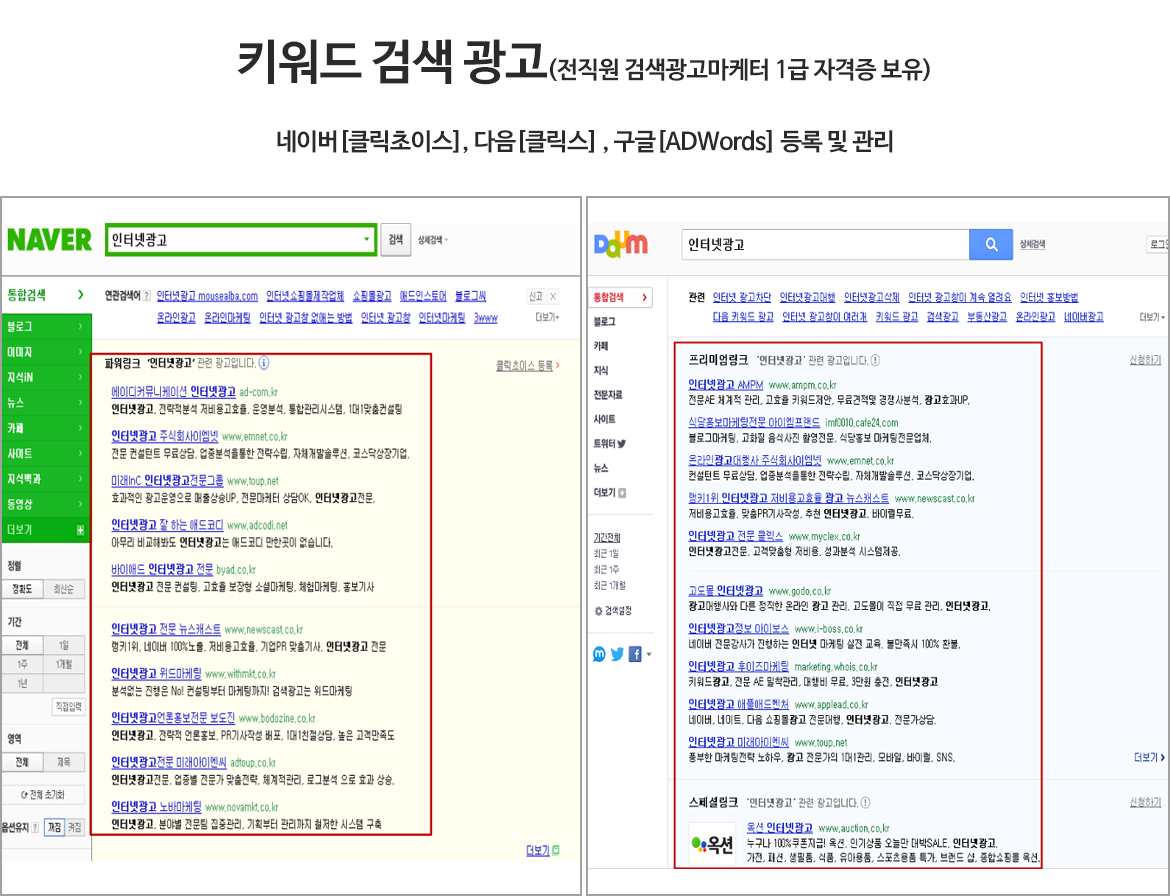
Task: Open related search 온라인마케팅 on Naver
Action: (228, 318)
